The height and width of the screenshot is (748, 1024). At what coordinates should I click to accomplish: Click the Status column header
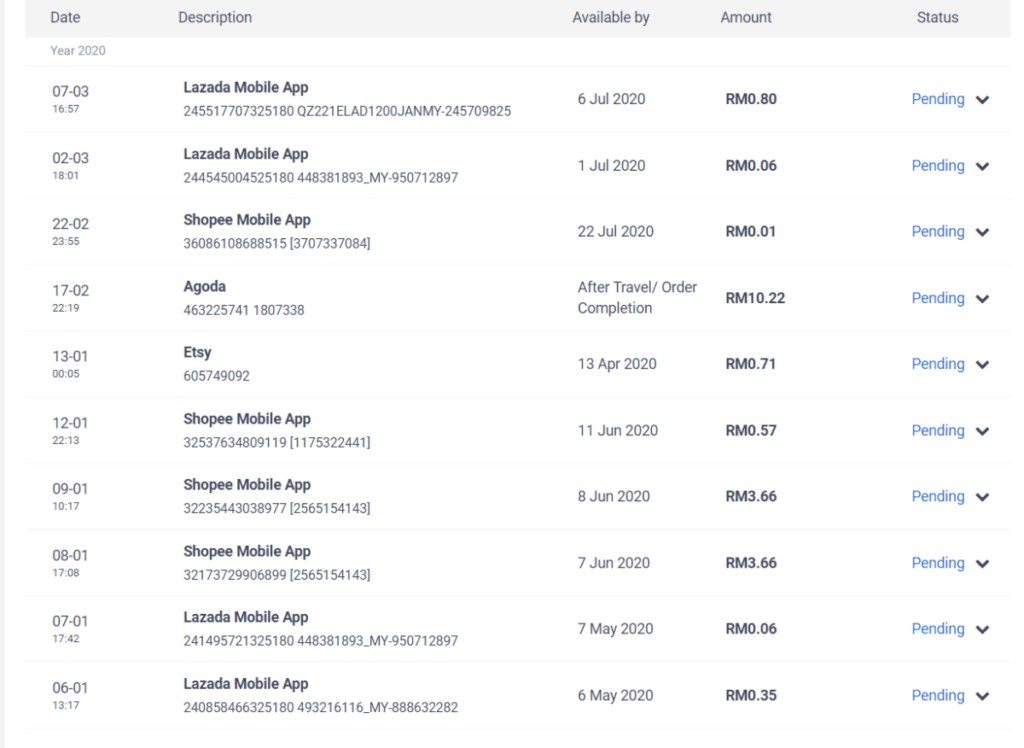937,18
